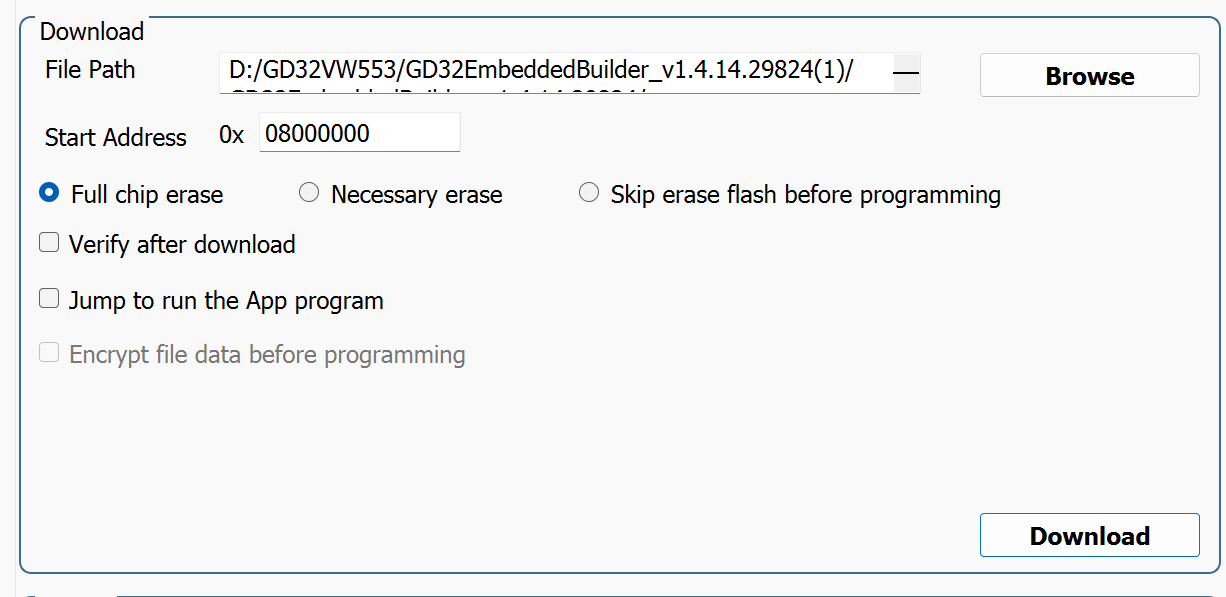Click the 'Full chip erase' label text
1226x597 pixels.
(147, 194)
